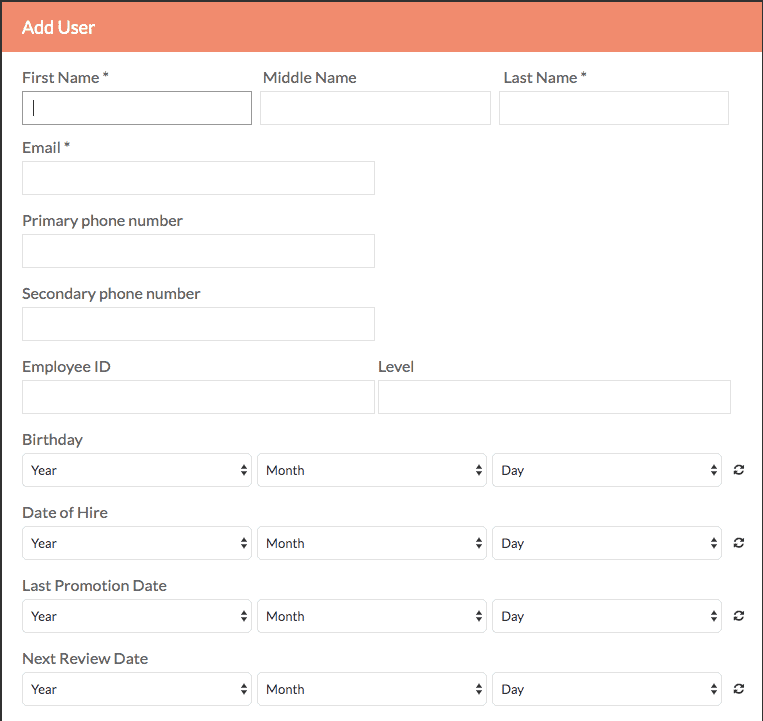The height and width of the screenshot is (721, 763).
Task: Reset the Birthday date fields
Action: click(x=738, y=470)
